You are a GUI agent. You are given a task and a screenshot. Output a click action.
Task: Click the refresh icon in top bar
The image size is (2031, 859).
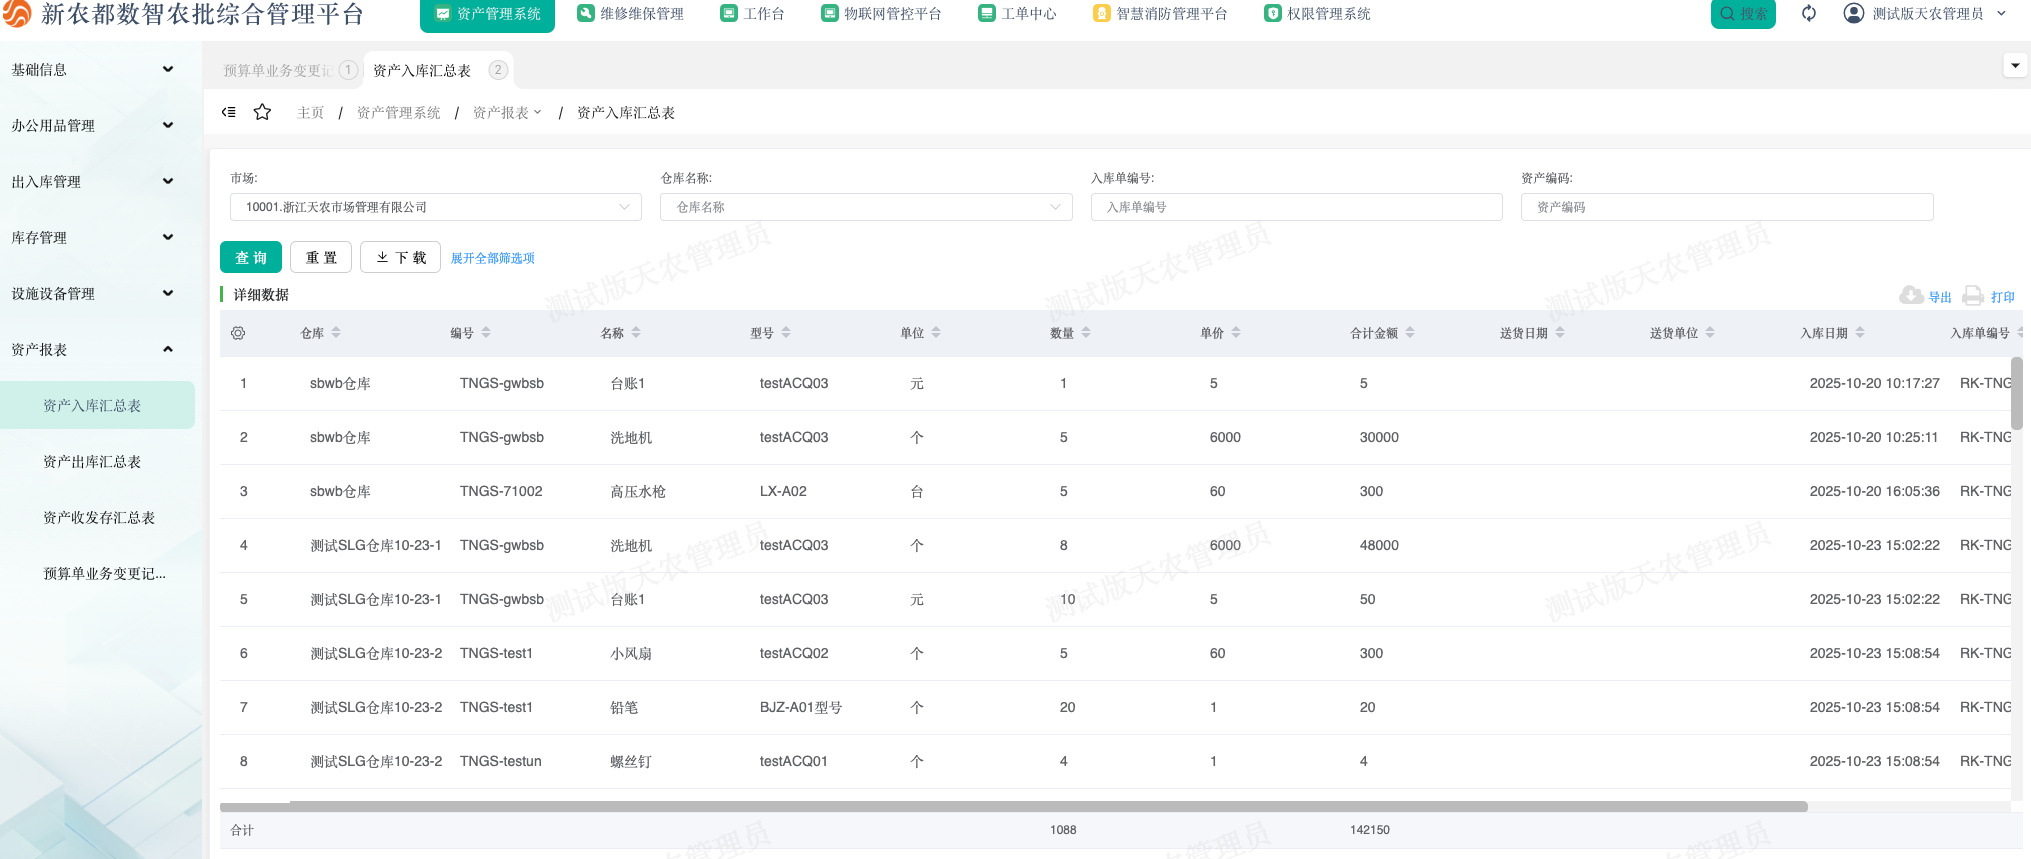click(1808, 14)
